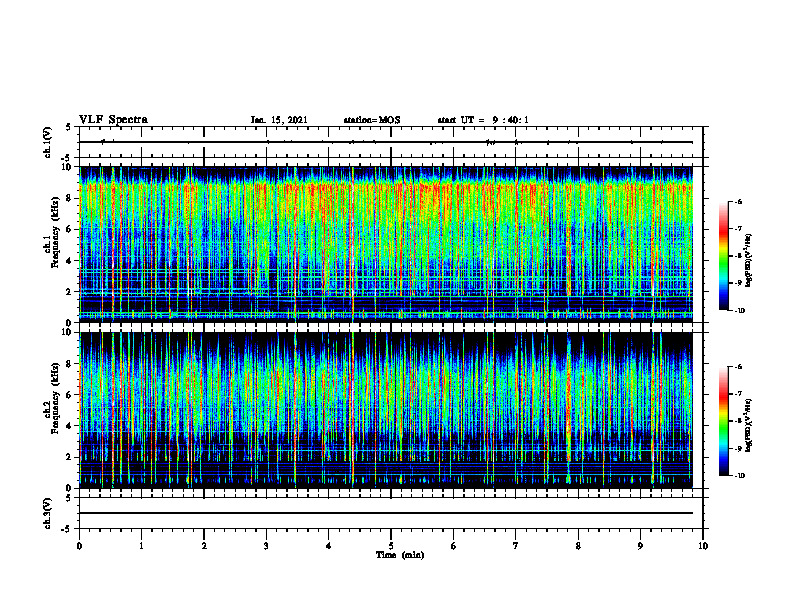792x612 pixels.
Task: Click the "station=MOS" header label
Action: tap(372, 120)
